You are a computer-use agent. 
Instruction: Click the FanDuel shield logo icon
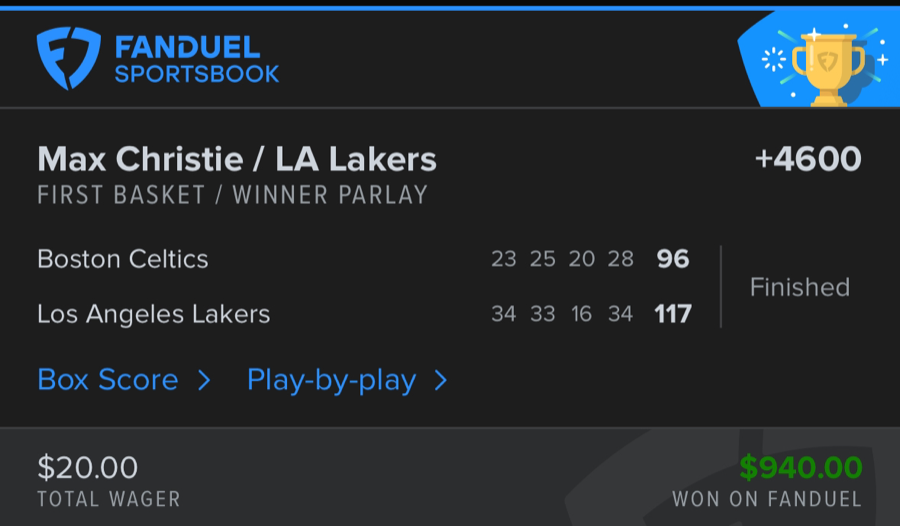pyautogui.click(x=68, y=59)
